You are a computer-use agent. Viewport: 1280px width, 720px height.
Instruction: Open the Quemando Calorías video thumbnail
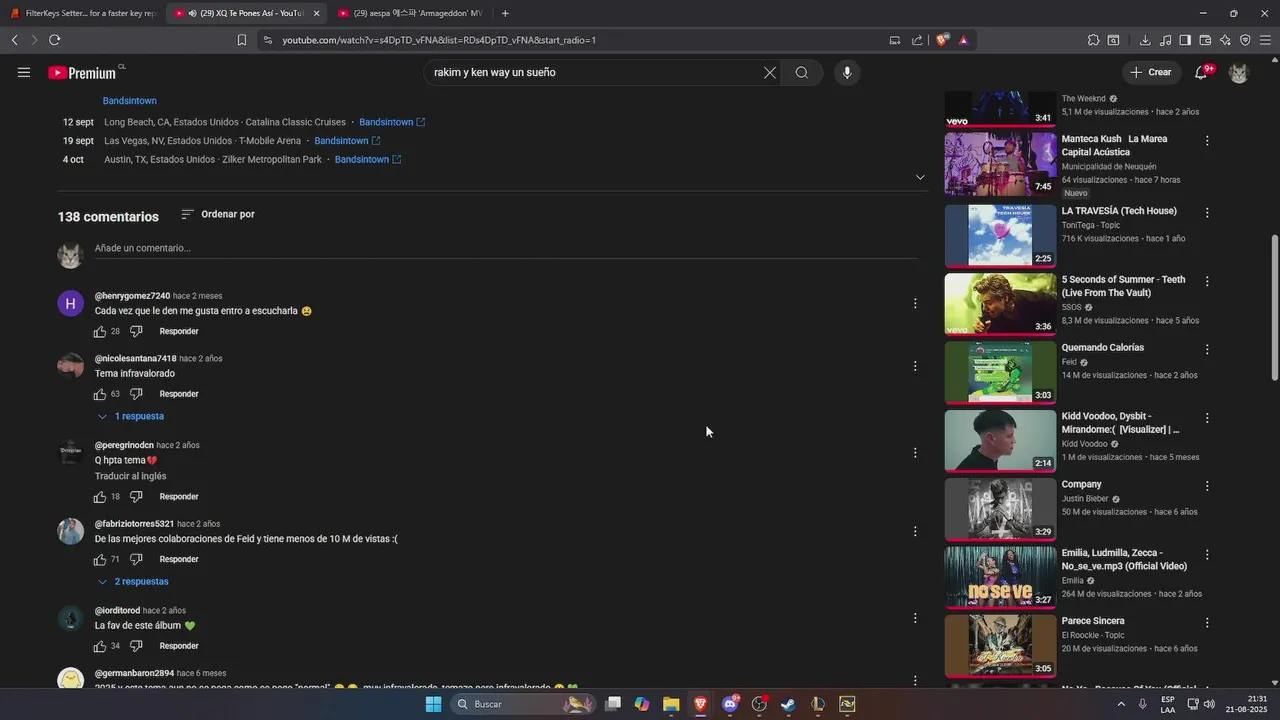tap(1000, 372)
